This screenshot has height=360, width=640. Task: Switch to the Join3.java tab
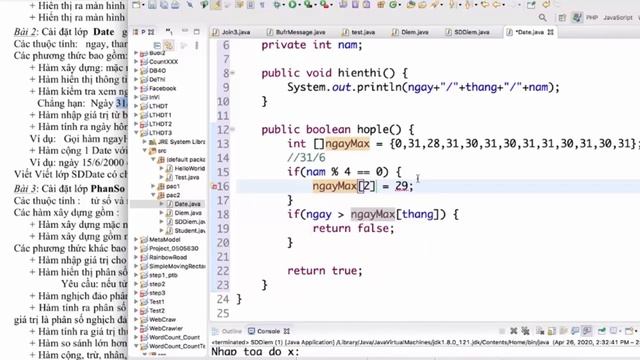(x=231, y=32)
